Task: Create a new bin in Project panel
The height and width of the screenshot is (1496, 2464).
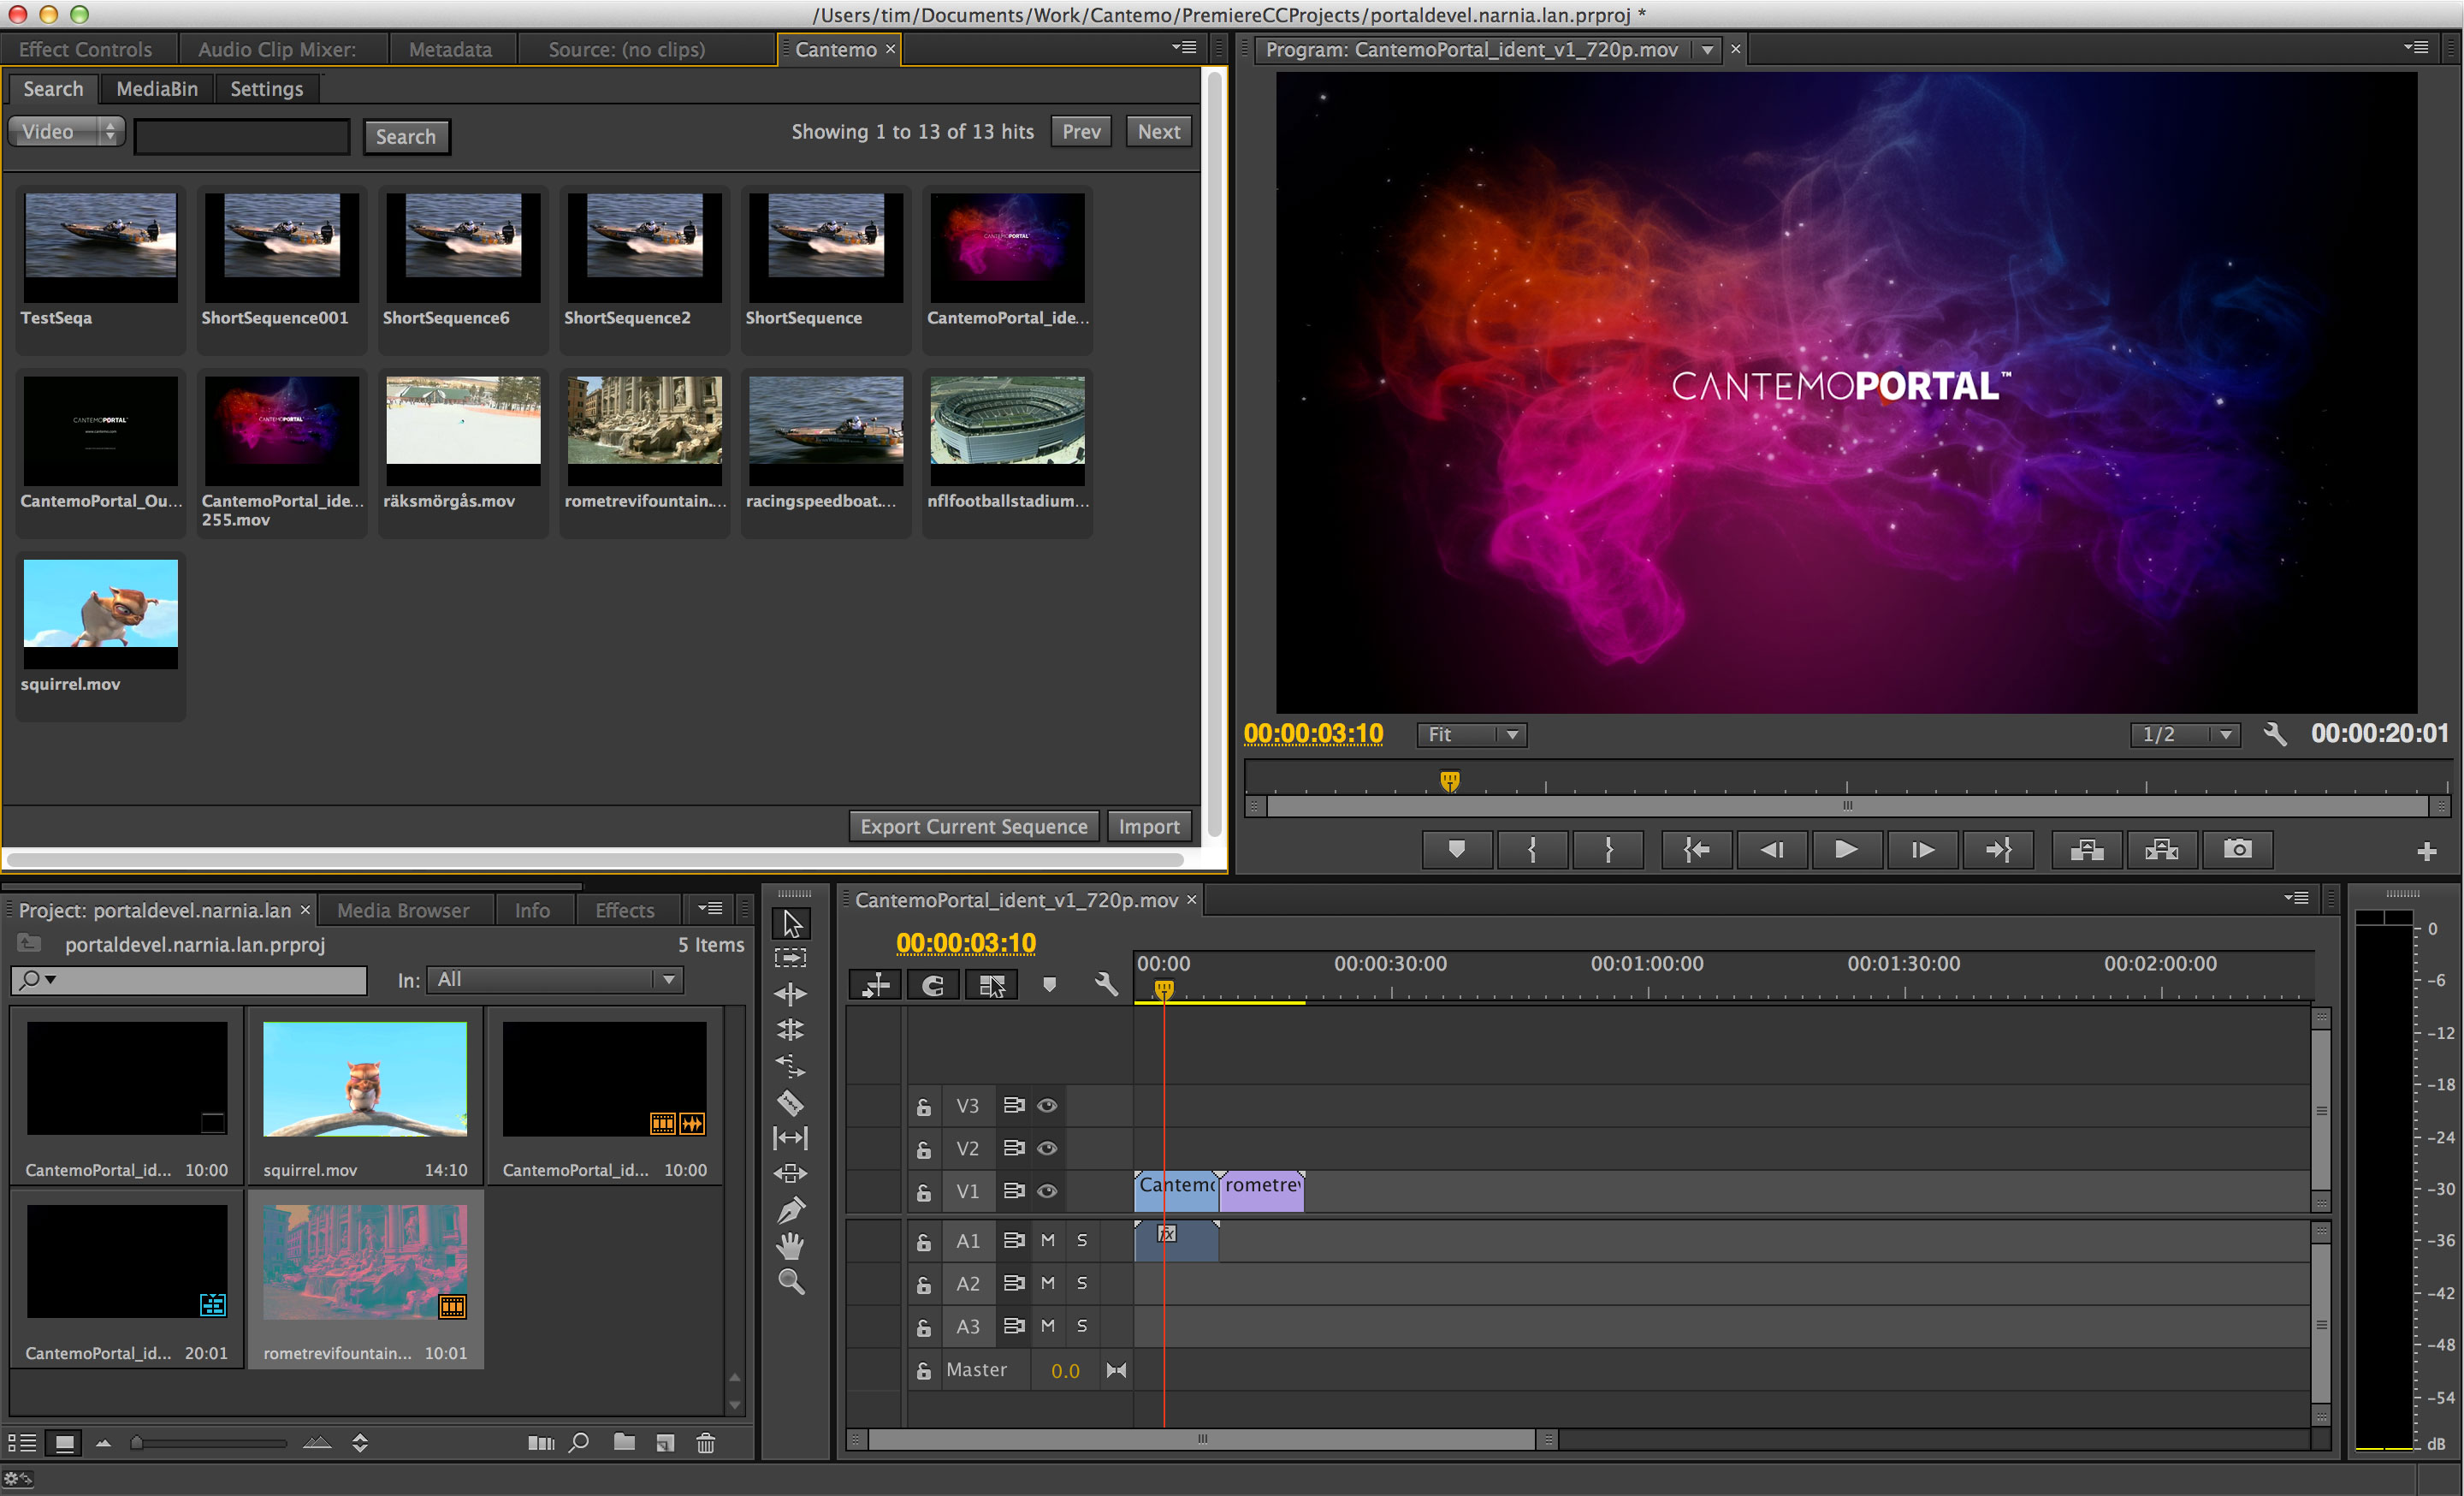Action: [624, 1442]
